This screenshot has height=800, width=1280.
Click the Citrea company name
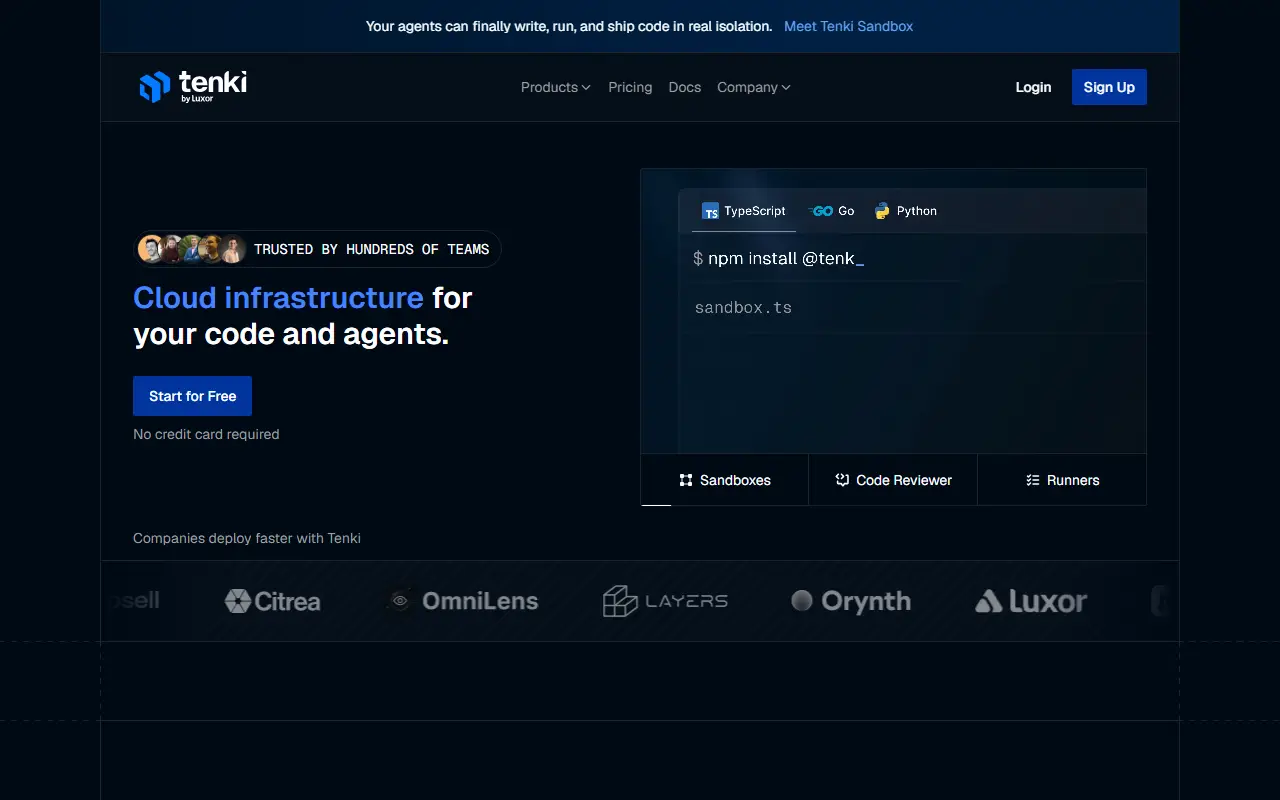tap(288, 601)
